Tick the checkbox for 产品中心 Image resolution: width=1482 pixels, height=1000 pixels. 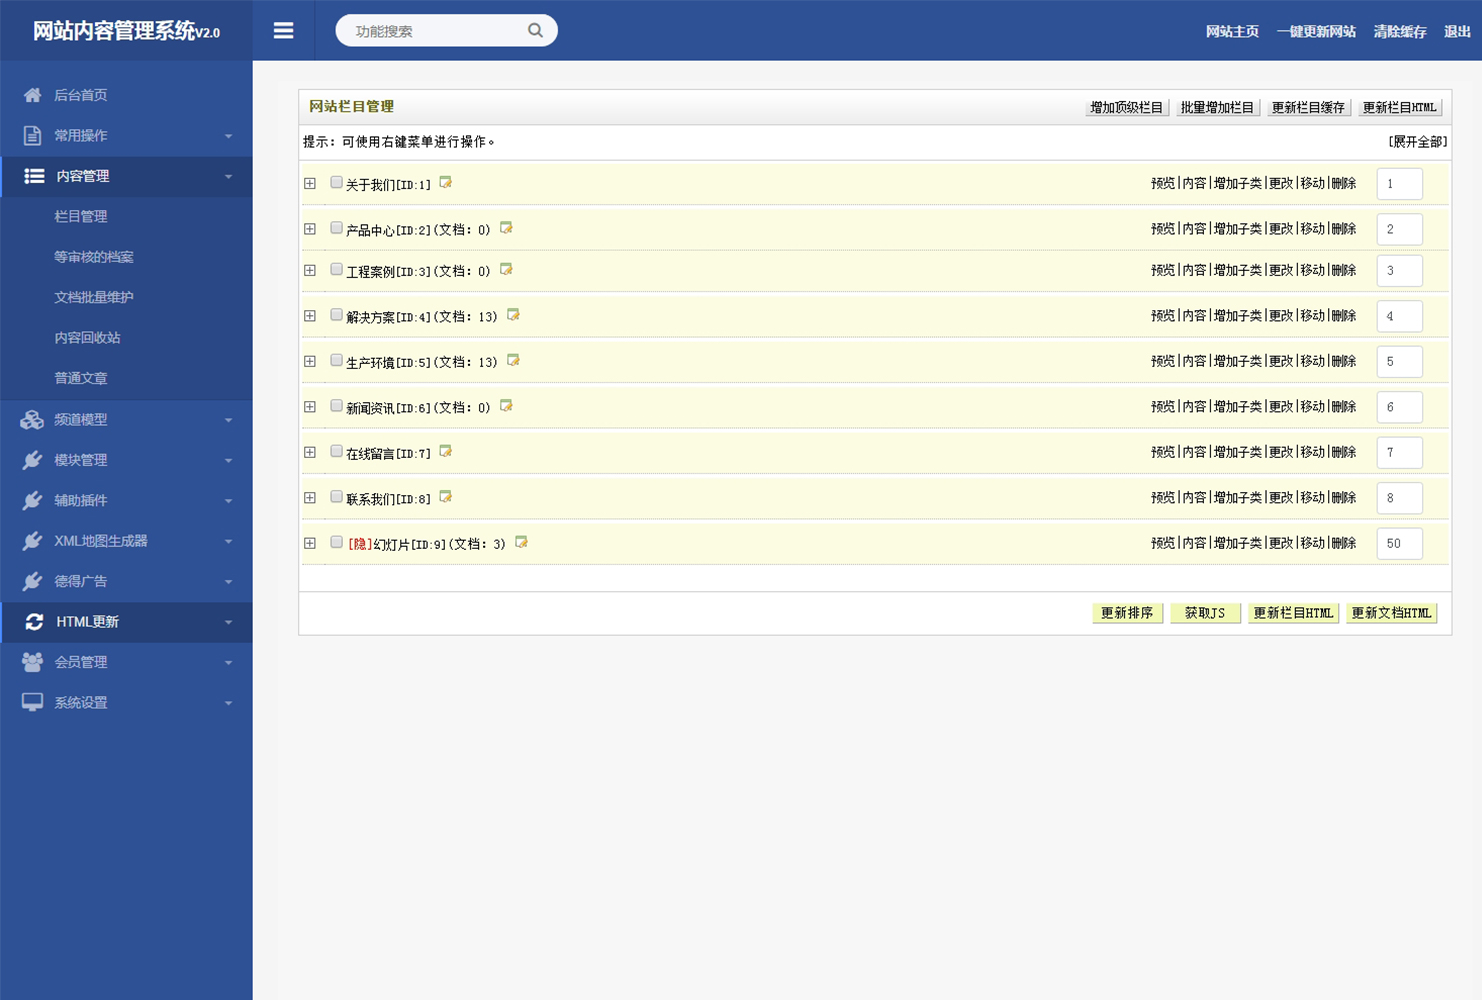point(337,228)
